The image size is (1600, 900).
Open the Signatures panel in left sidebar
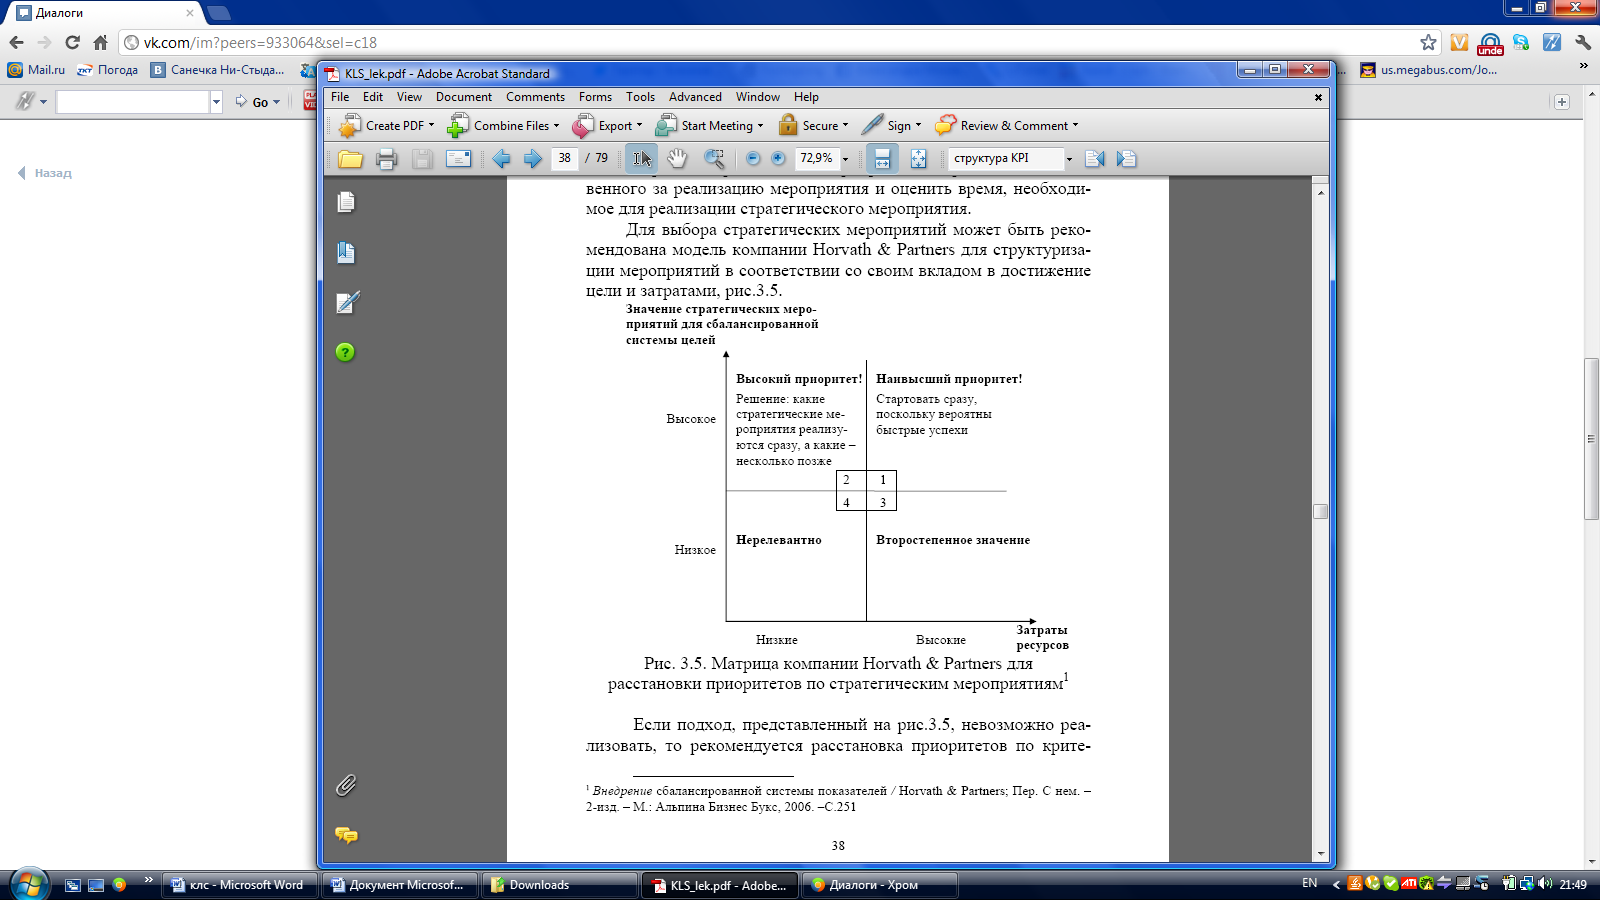(347, 302)
